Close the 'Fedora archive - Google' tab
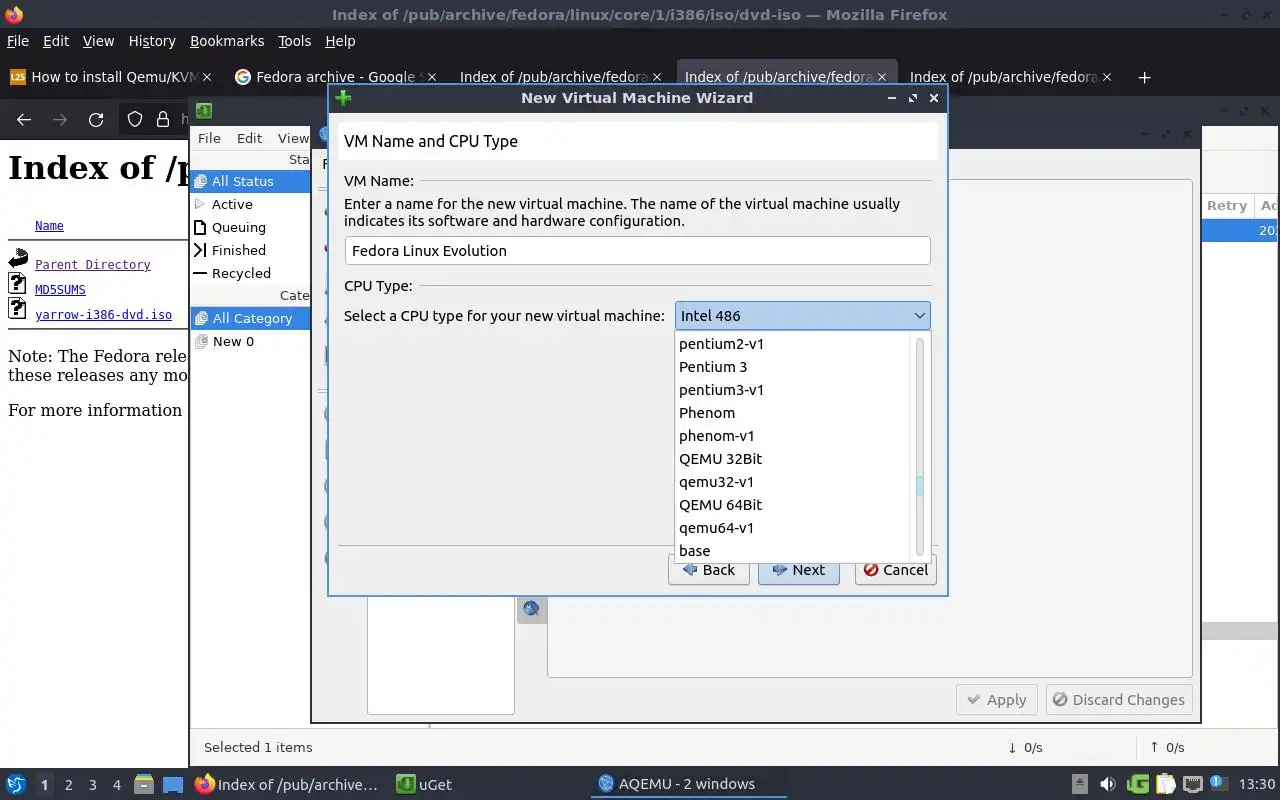1280x800 pixels. click(432, 77)
